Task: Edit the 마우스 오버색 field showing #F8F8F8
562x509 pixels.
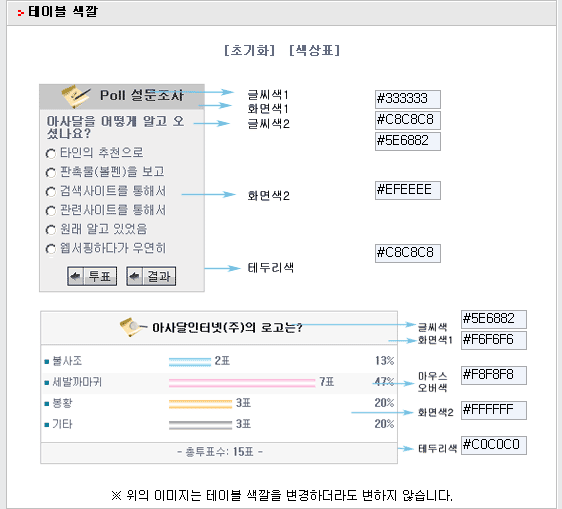Action: pos(494,375)
